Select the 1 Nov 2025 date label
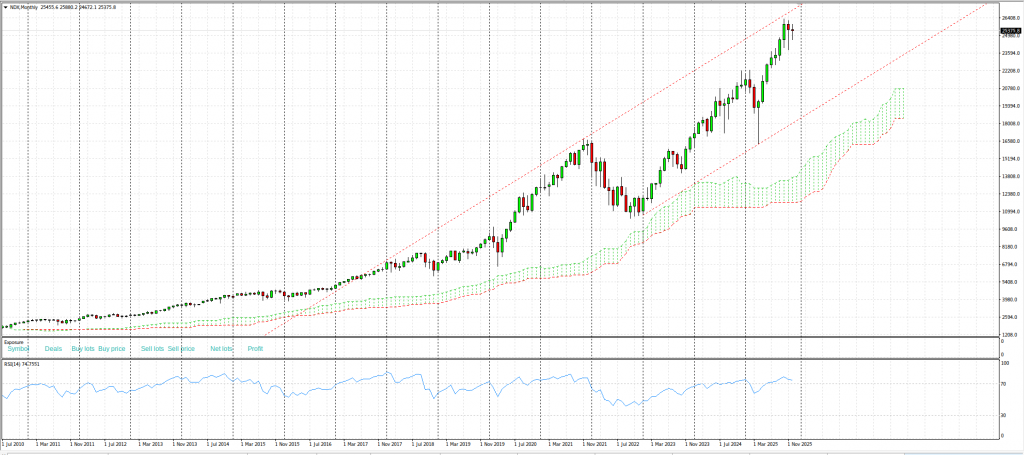 click(802, 442)
